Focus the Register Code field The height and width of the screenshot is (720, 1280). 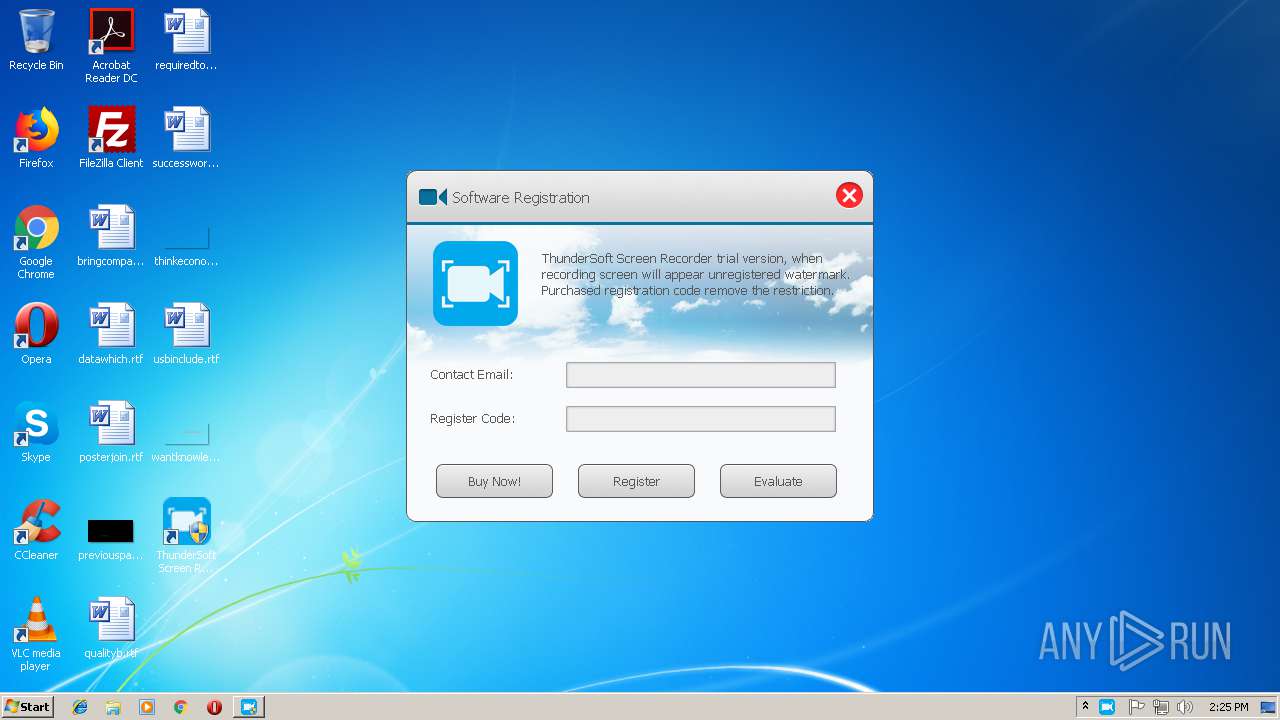click(700, 419)
